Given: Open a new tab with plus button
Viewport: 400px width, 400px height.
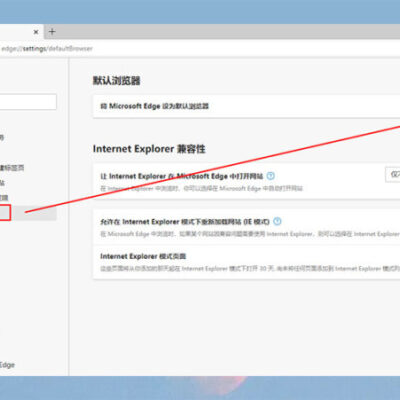Looking at the screenshot, I should [x=52, y=32].
